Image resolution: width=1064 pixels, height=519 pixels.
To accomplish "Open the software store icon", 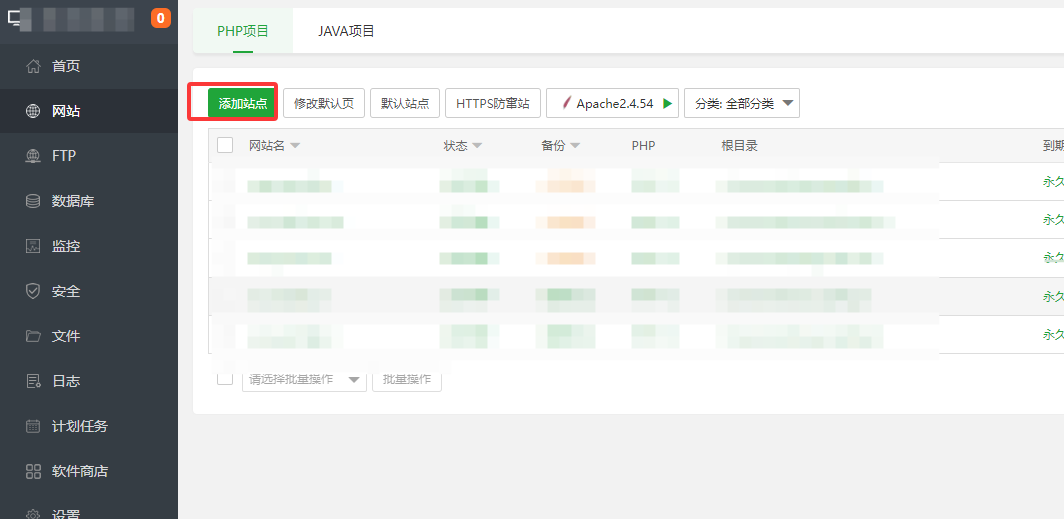I will click(33, 471).
